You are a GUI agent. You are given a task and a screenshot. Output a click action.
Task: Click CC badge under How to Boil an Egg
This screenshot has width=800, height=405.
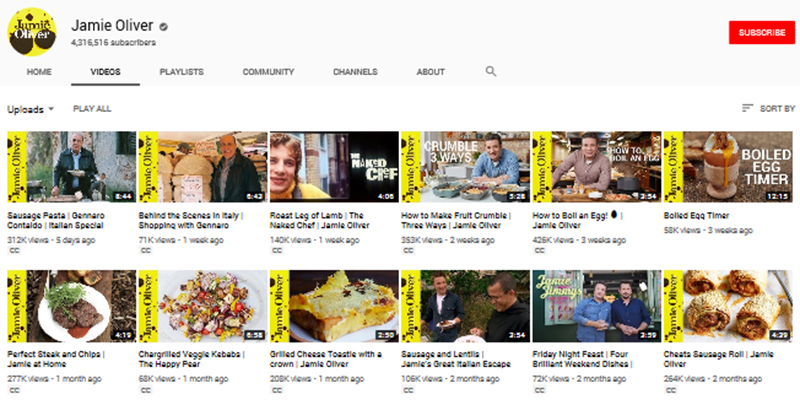pyautogui.click(x=540, y=250)
